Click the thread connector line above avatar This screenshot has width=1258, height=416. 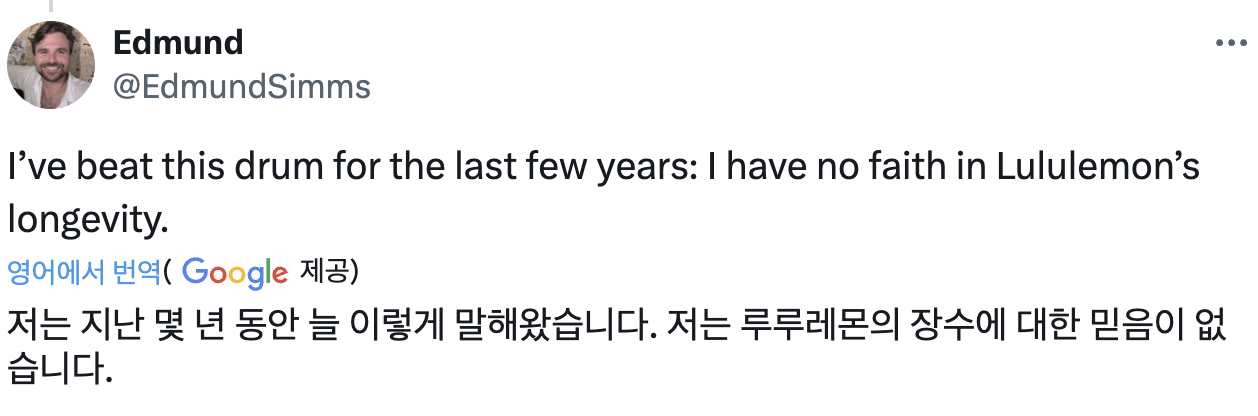click(x=51, y=6)
